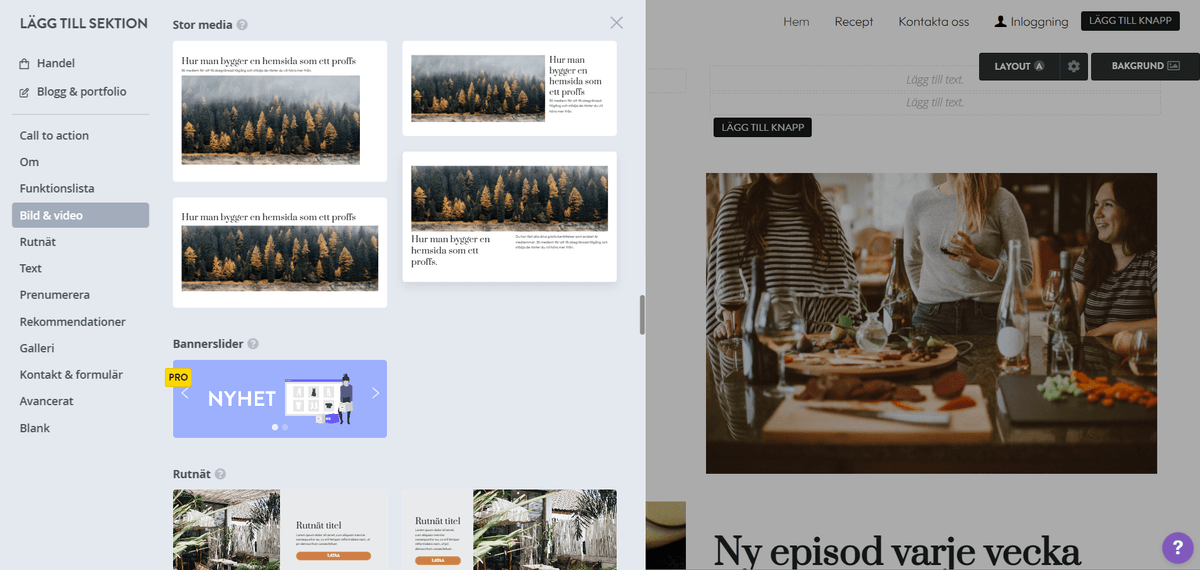Select the second banner slider dot
This screenshot has width=1200, height=570.
click(x=285, y=427)
